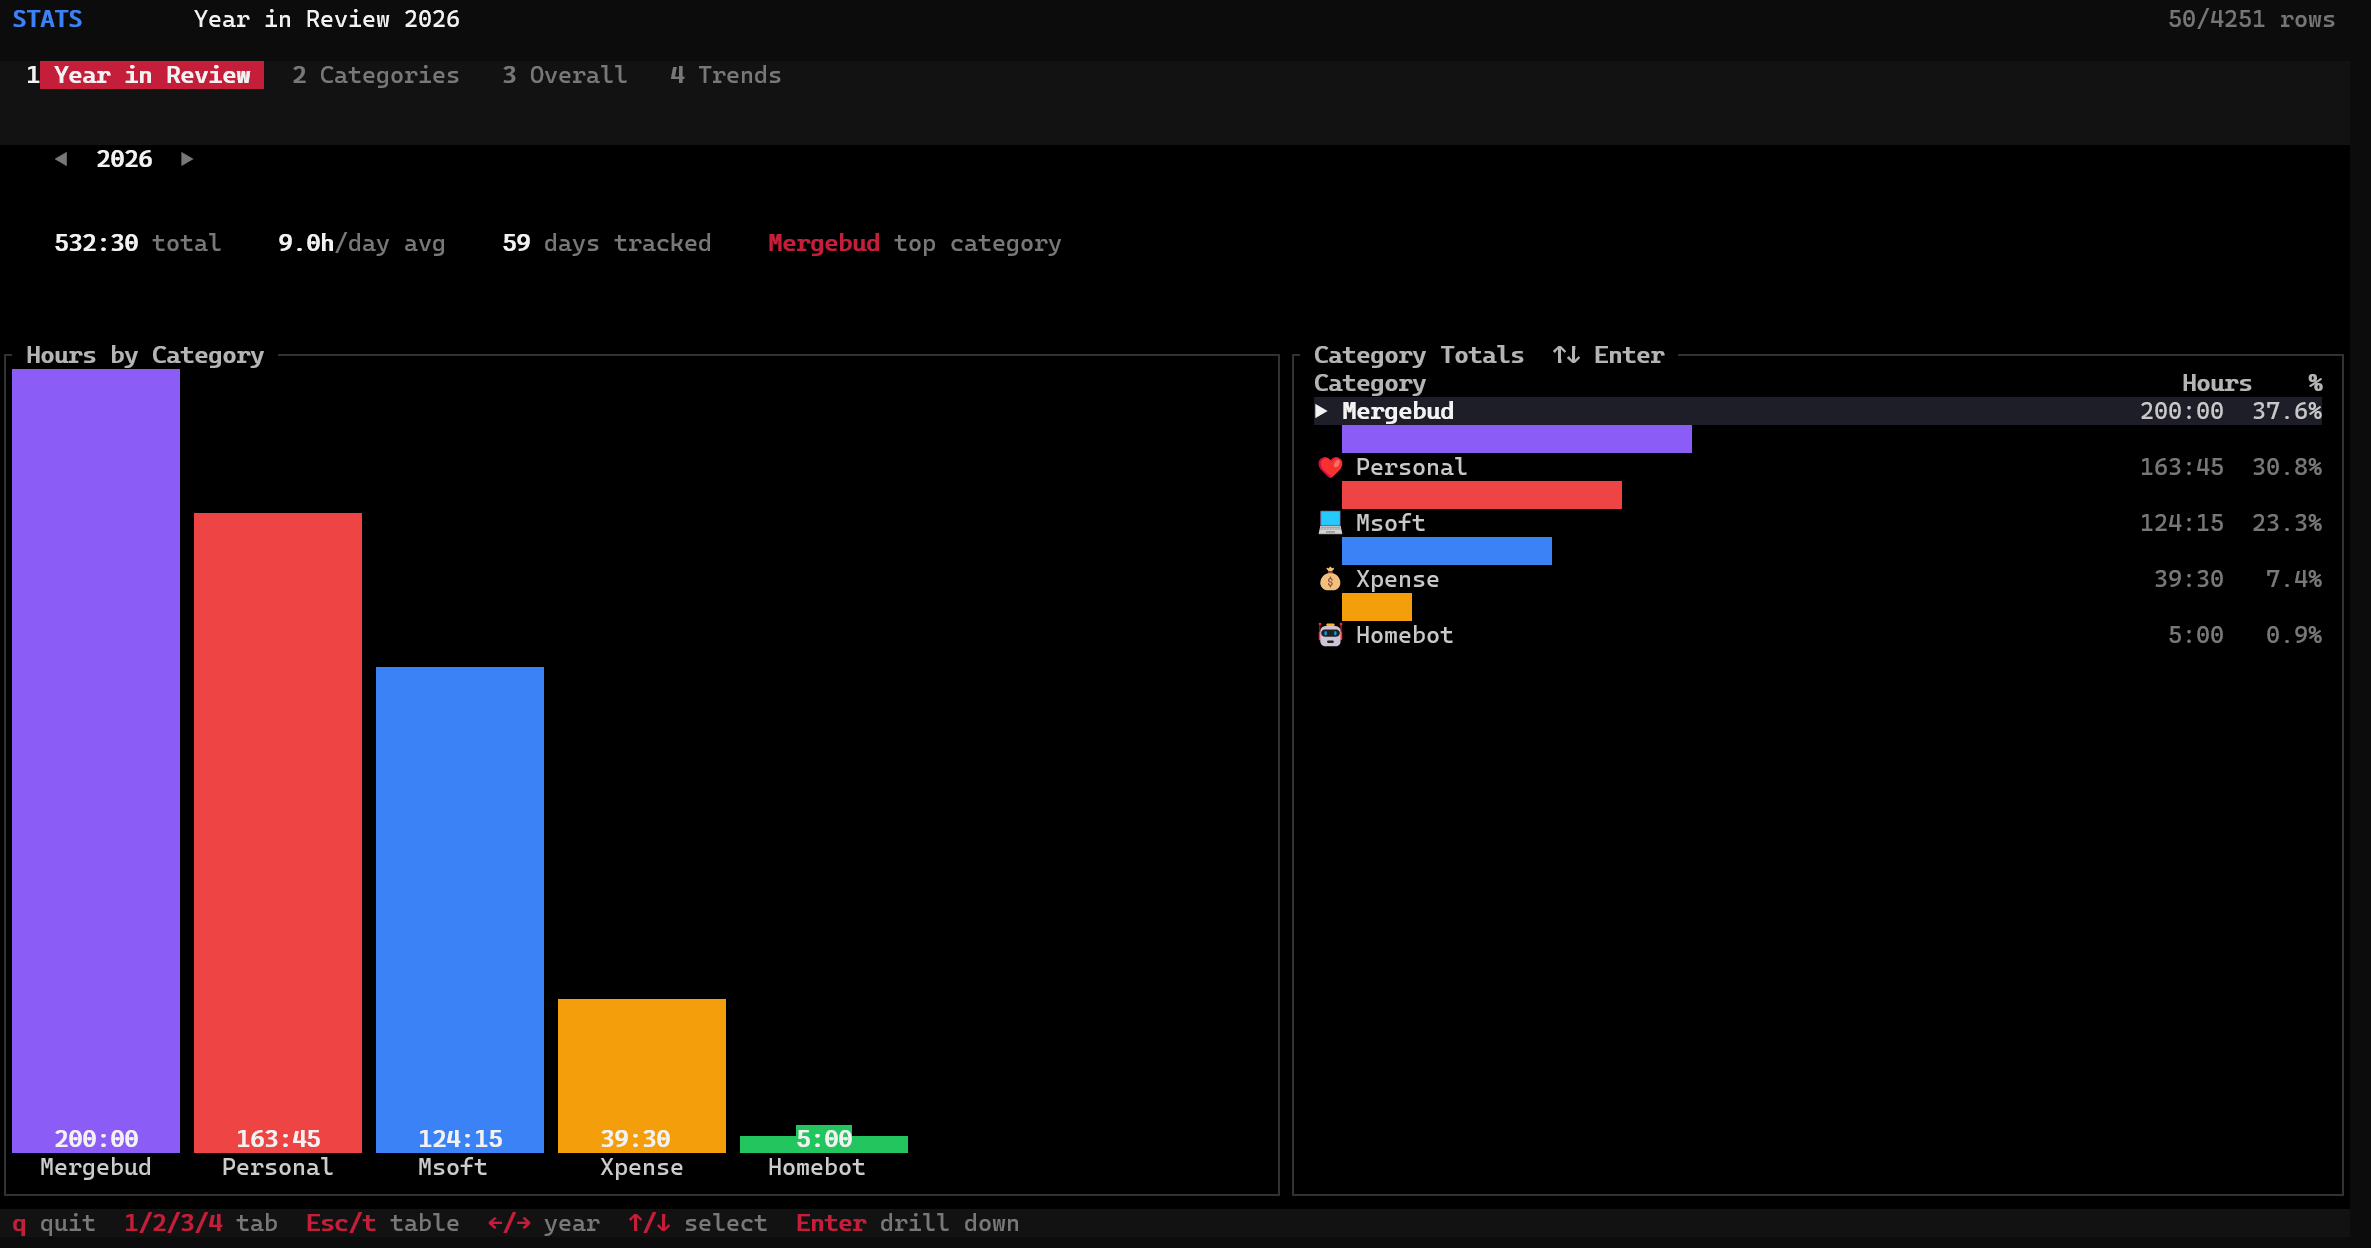
Task: Click the Xpense money bag icon
Action: tap(1329, 579)
